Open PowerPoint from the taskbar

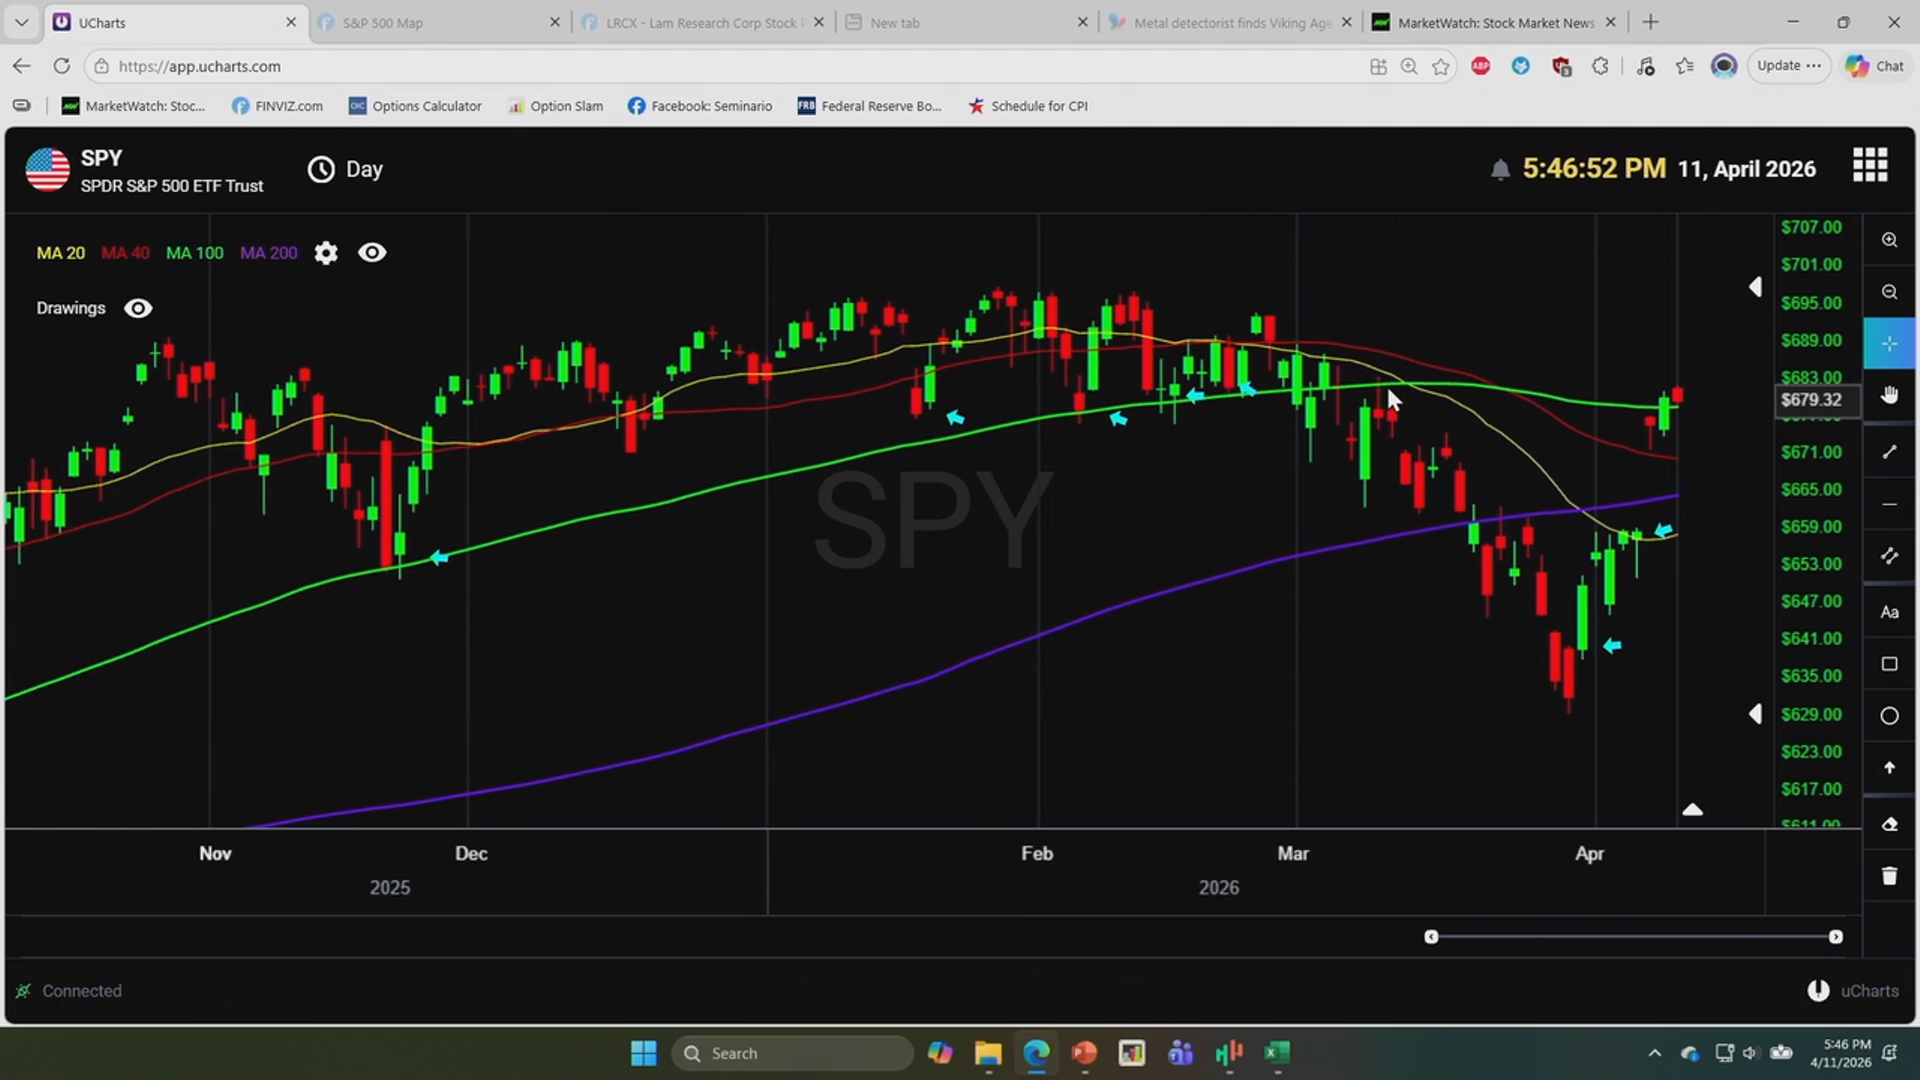pos(1084,1053)
